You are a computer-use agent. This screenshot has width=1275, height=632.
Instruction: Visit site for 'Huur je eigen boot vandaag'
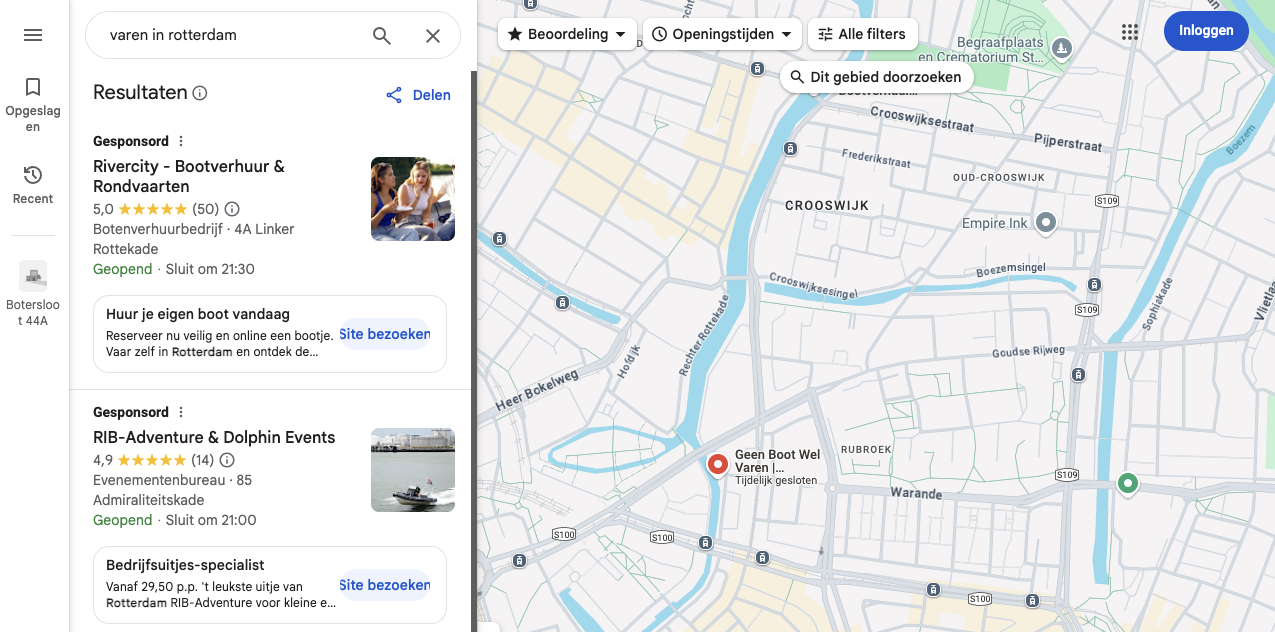point(385,334)
